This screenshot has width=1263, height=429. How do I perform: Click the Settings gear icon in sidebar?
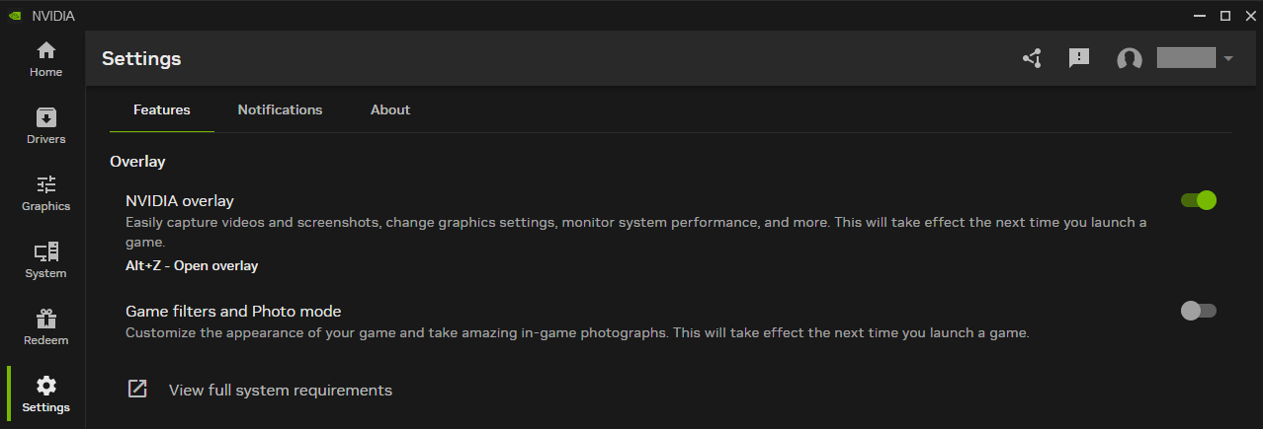[x=46, y=386]
